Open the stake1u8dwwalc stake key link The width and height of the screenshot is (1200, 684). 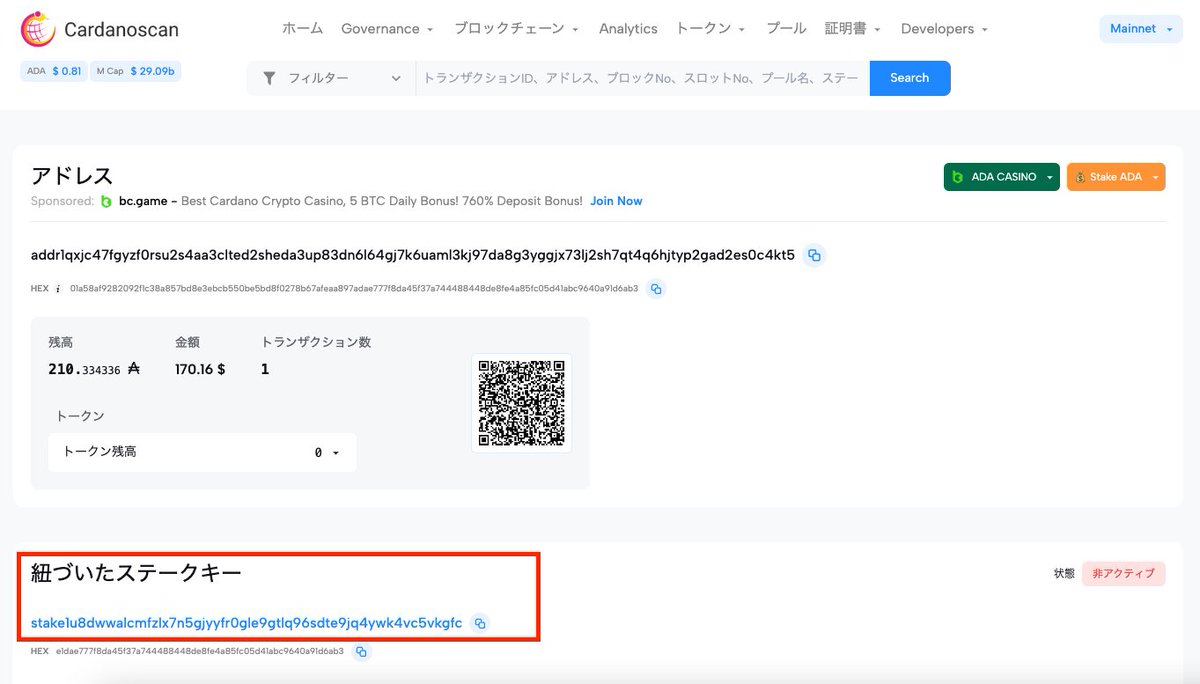click(x=246, y=623)
